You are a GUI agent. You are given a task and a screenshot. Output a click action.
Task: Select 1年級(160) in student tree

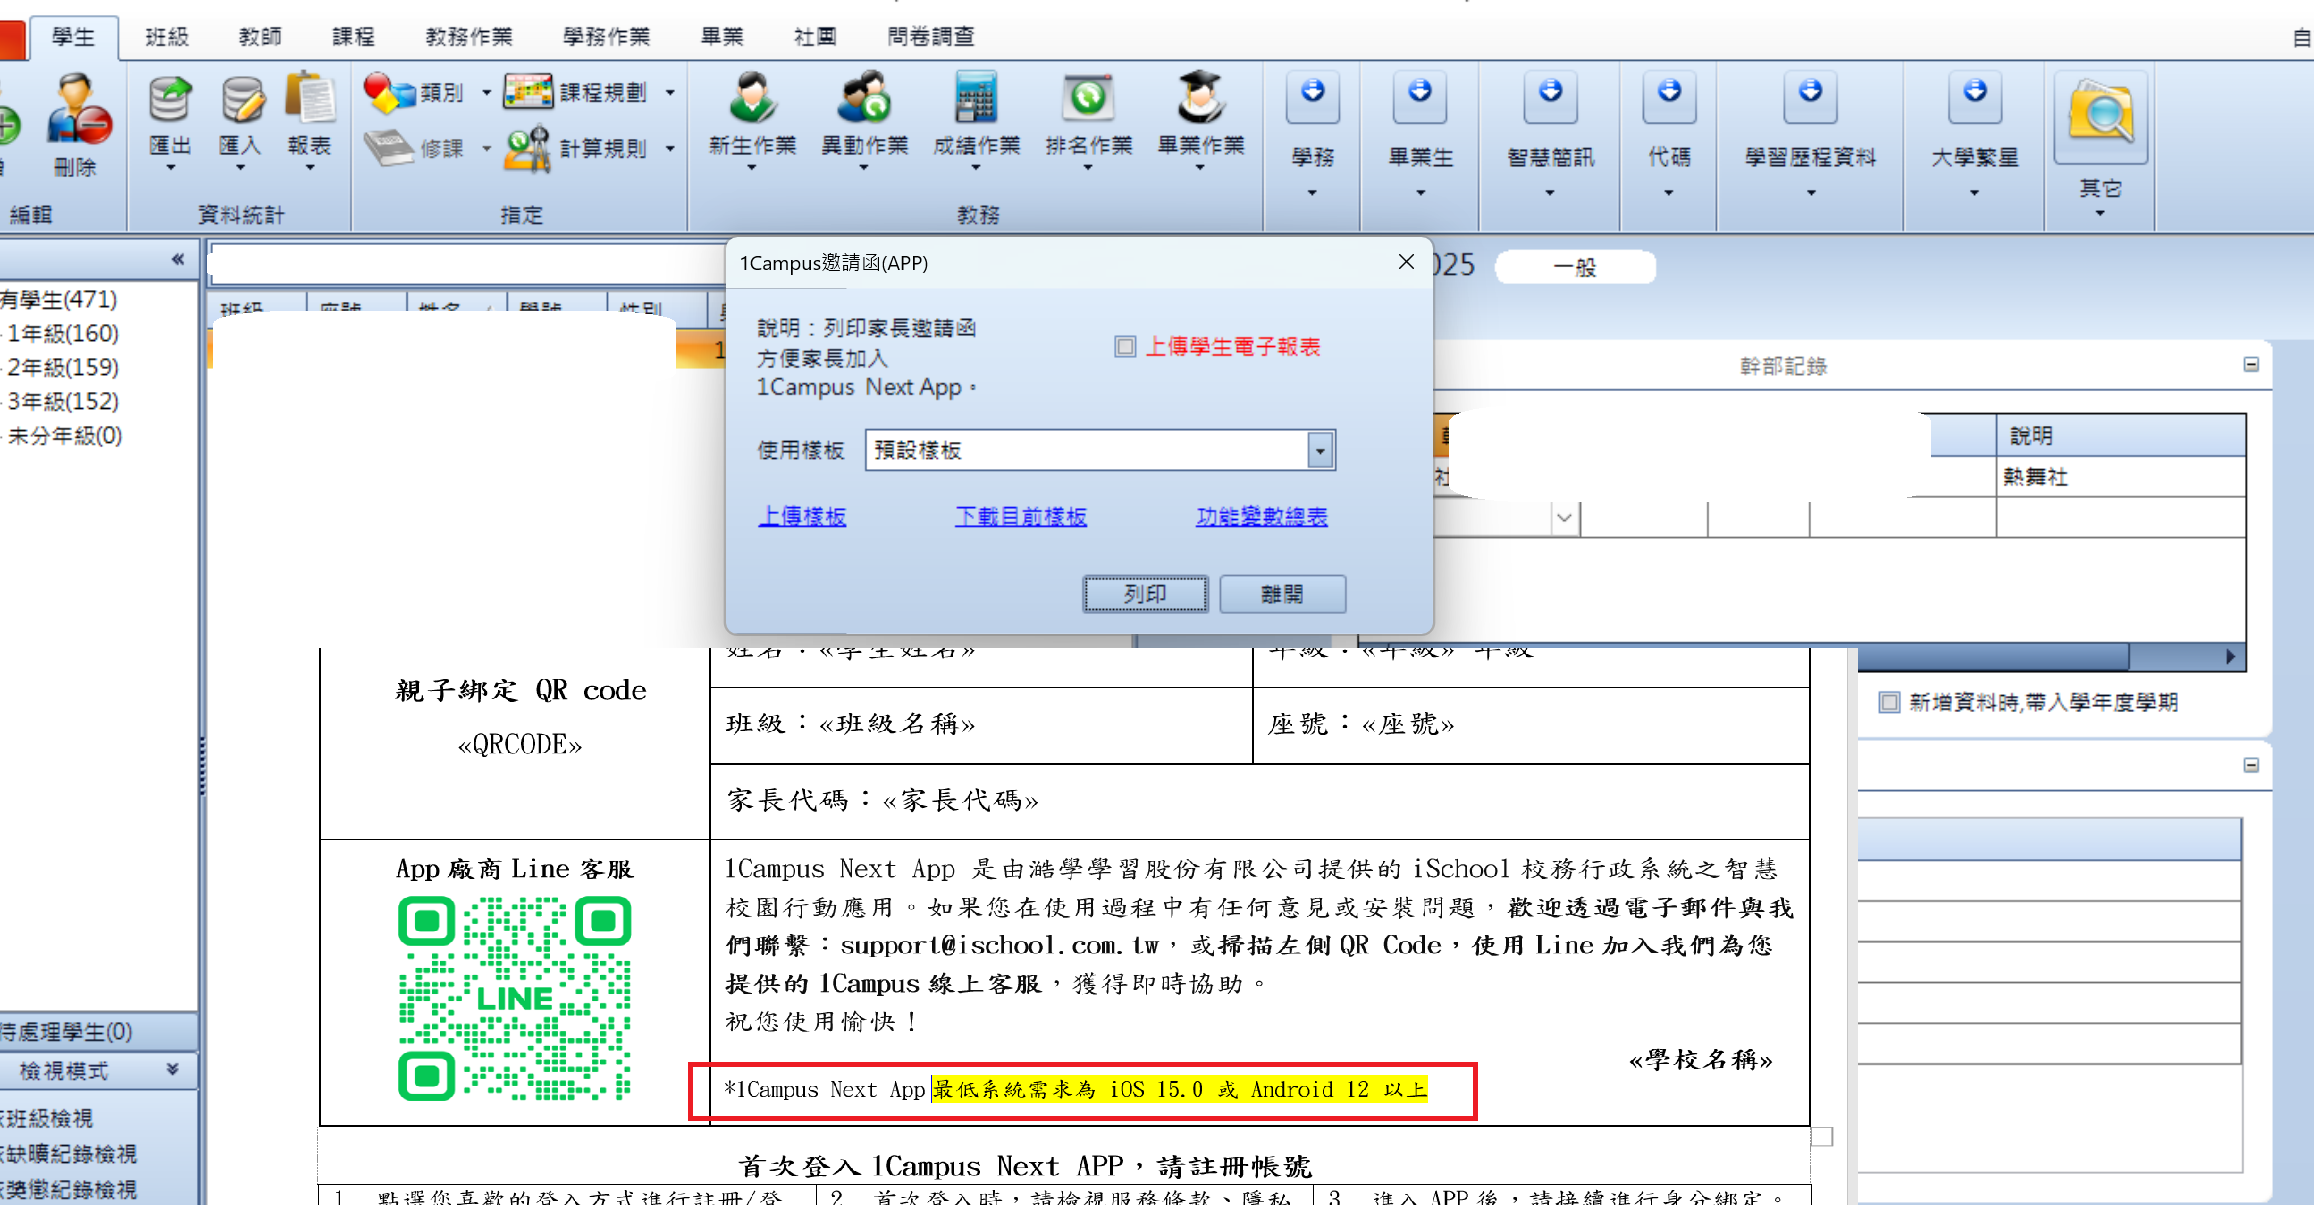coord(63,333)
